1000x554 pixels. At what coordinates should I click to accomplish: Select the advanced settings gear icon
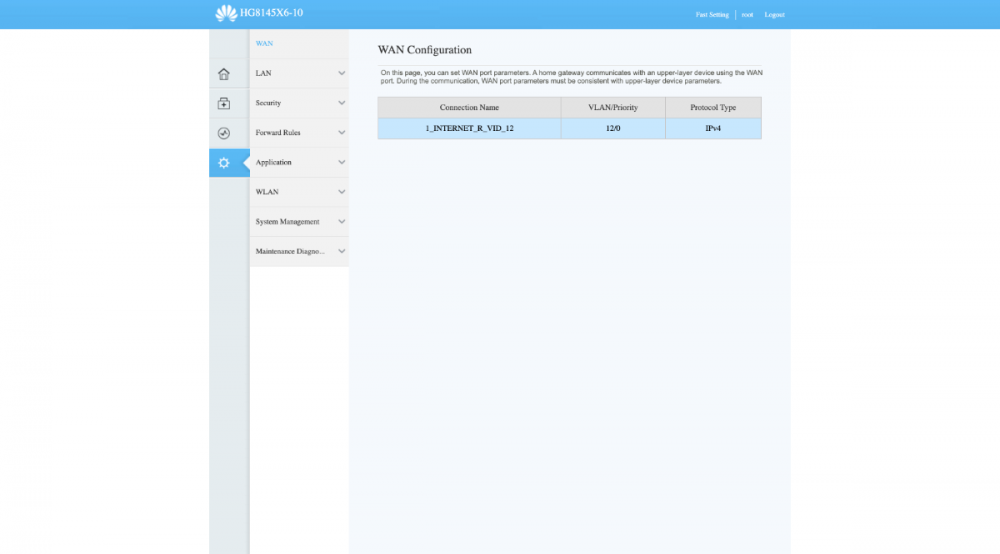pyautogui.click(x=224, y=163)
